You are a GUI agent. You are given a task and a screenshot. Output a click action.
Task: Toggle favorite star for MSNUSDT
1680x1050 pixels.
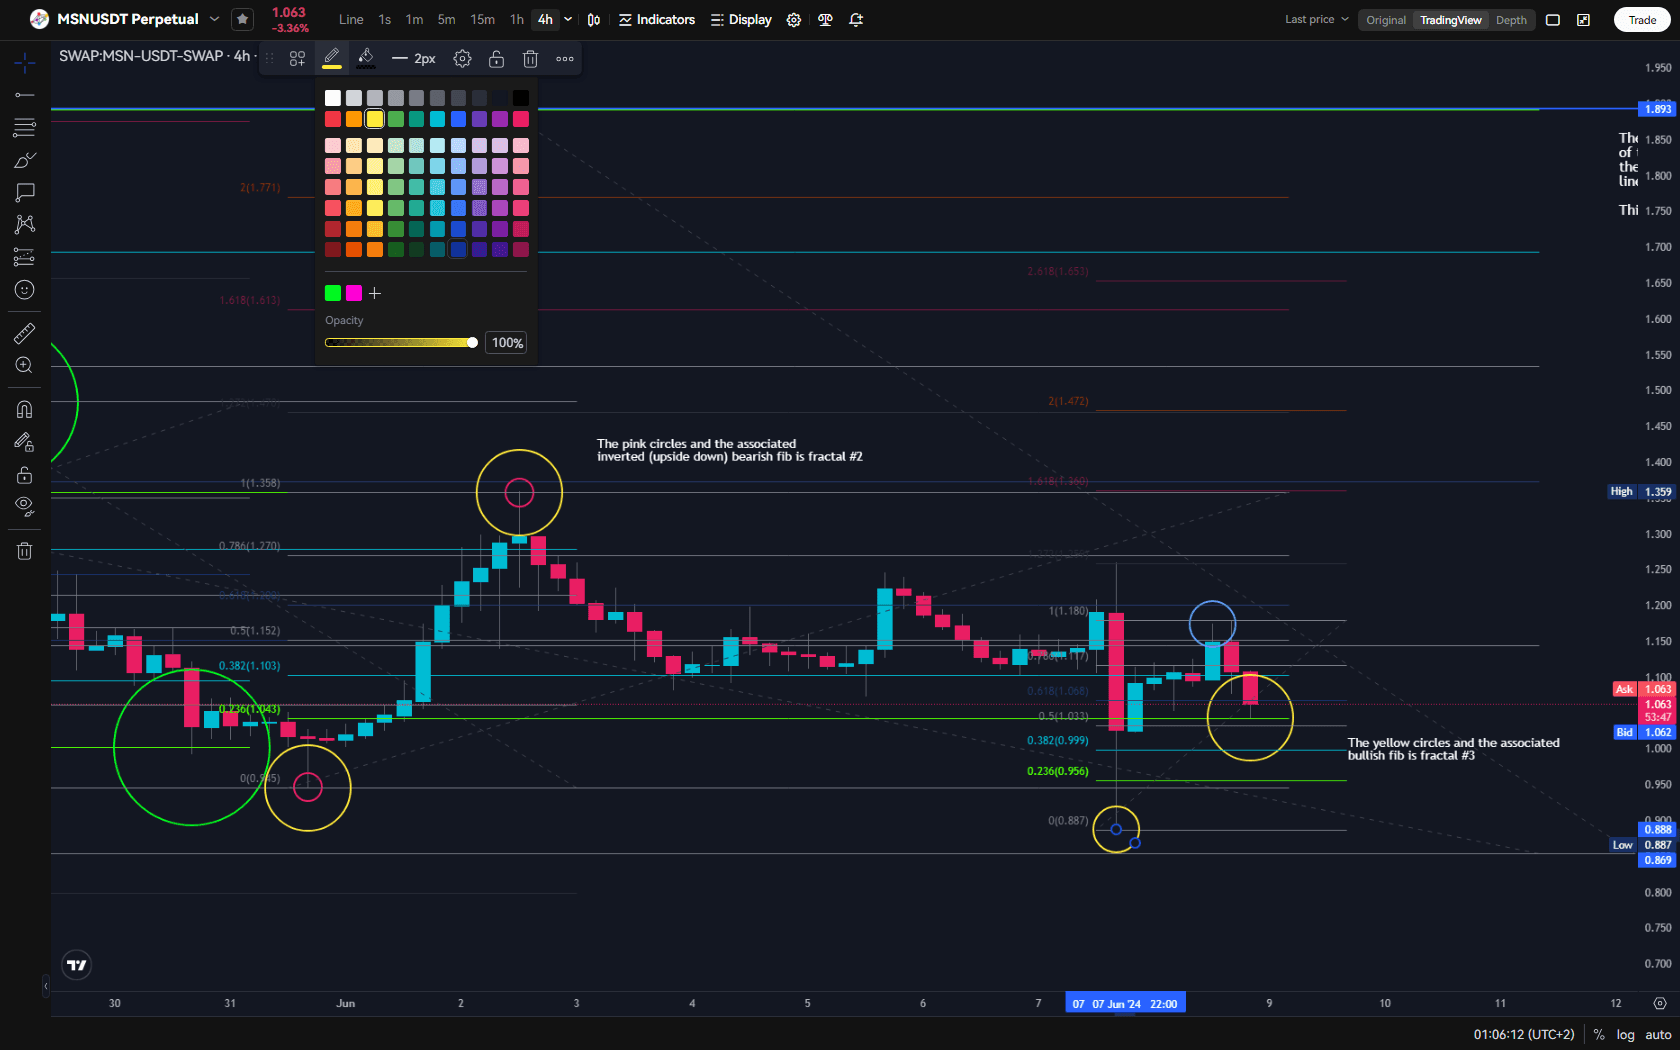pyautogui.click(x=242, y=19)
